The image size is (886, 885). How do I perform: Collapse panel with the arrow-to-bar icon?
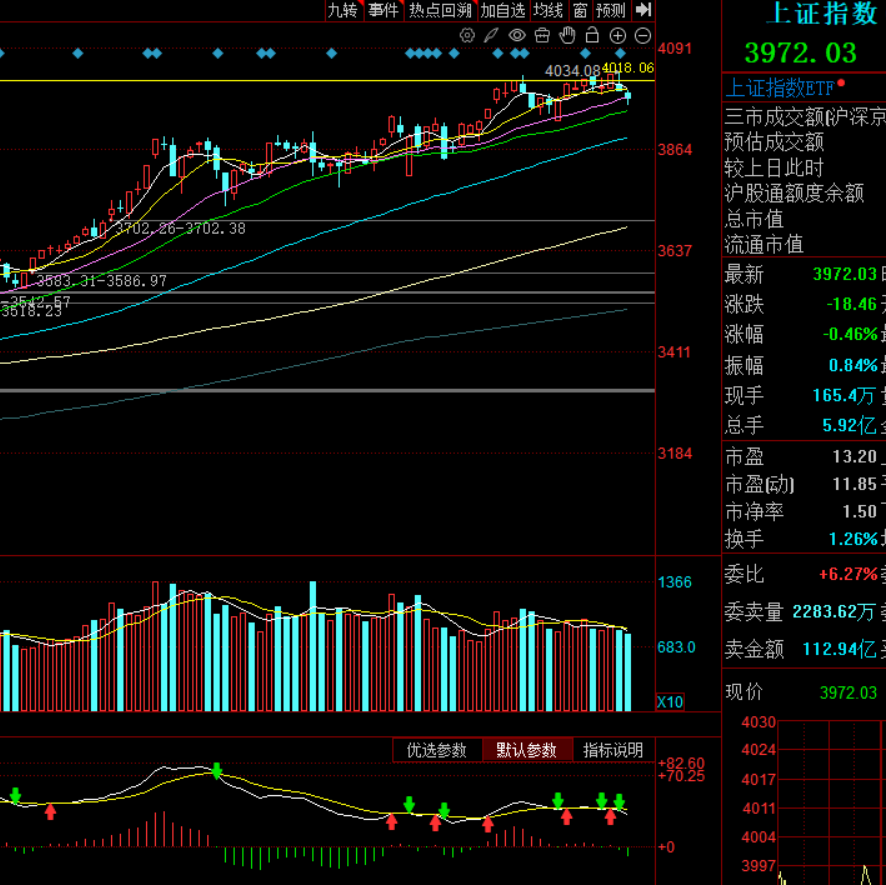(643, 10)
